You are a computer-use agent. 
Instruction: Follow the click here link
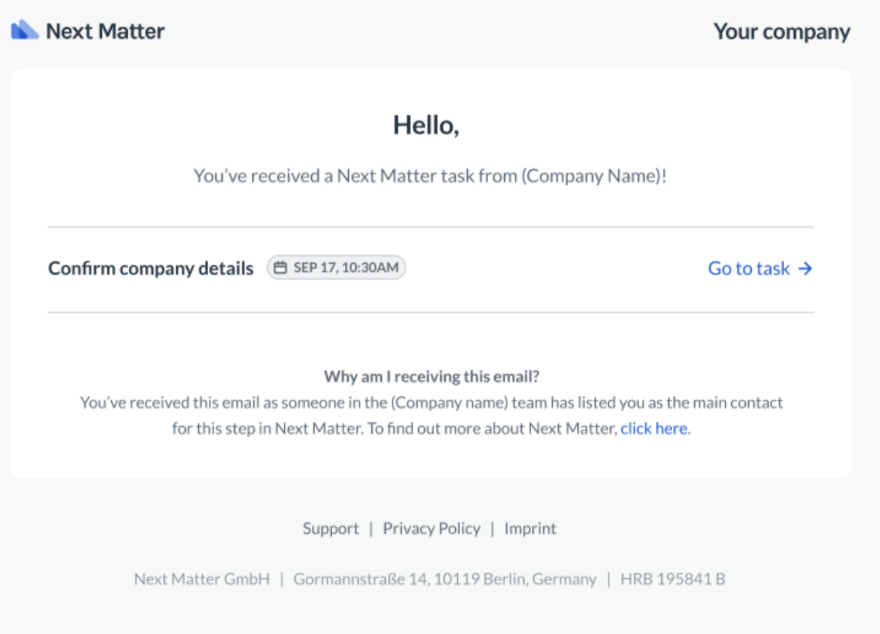coord(654,429)
